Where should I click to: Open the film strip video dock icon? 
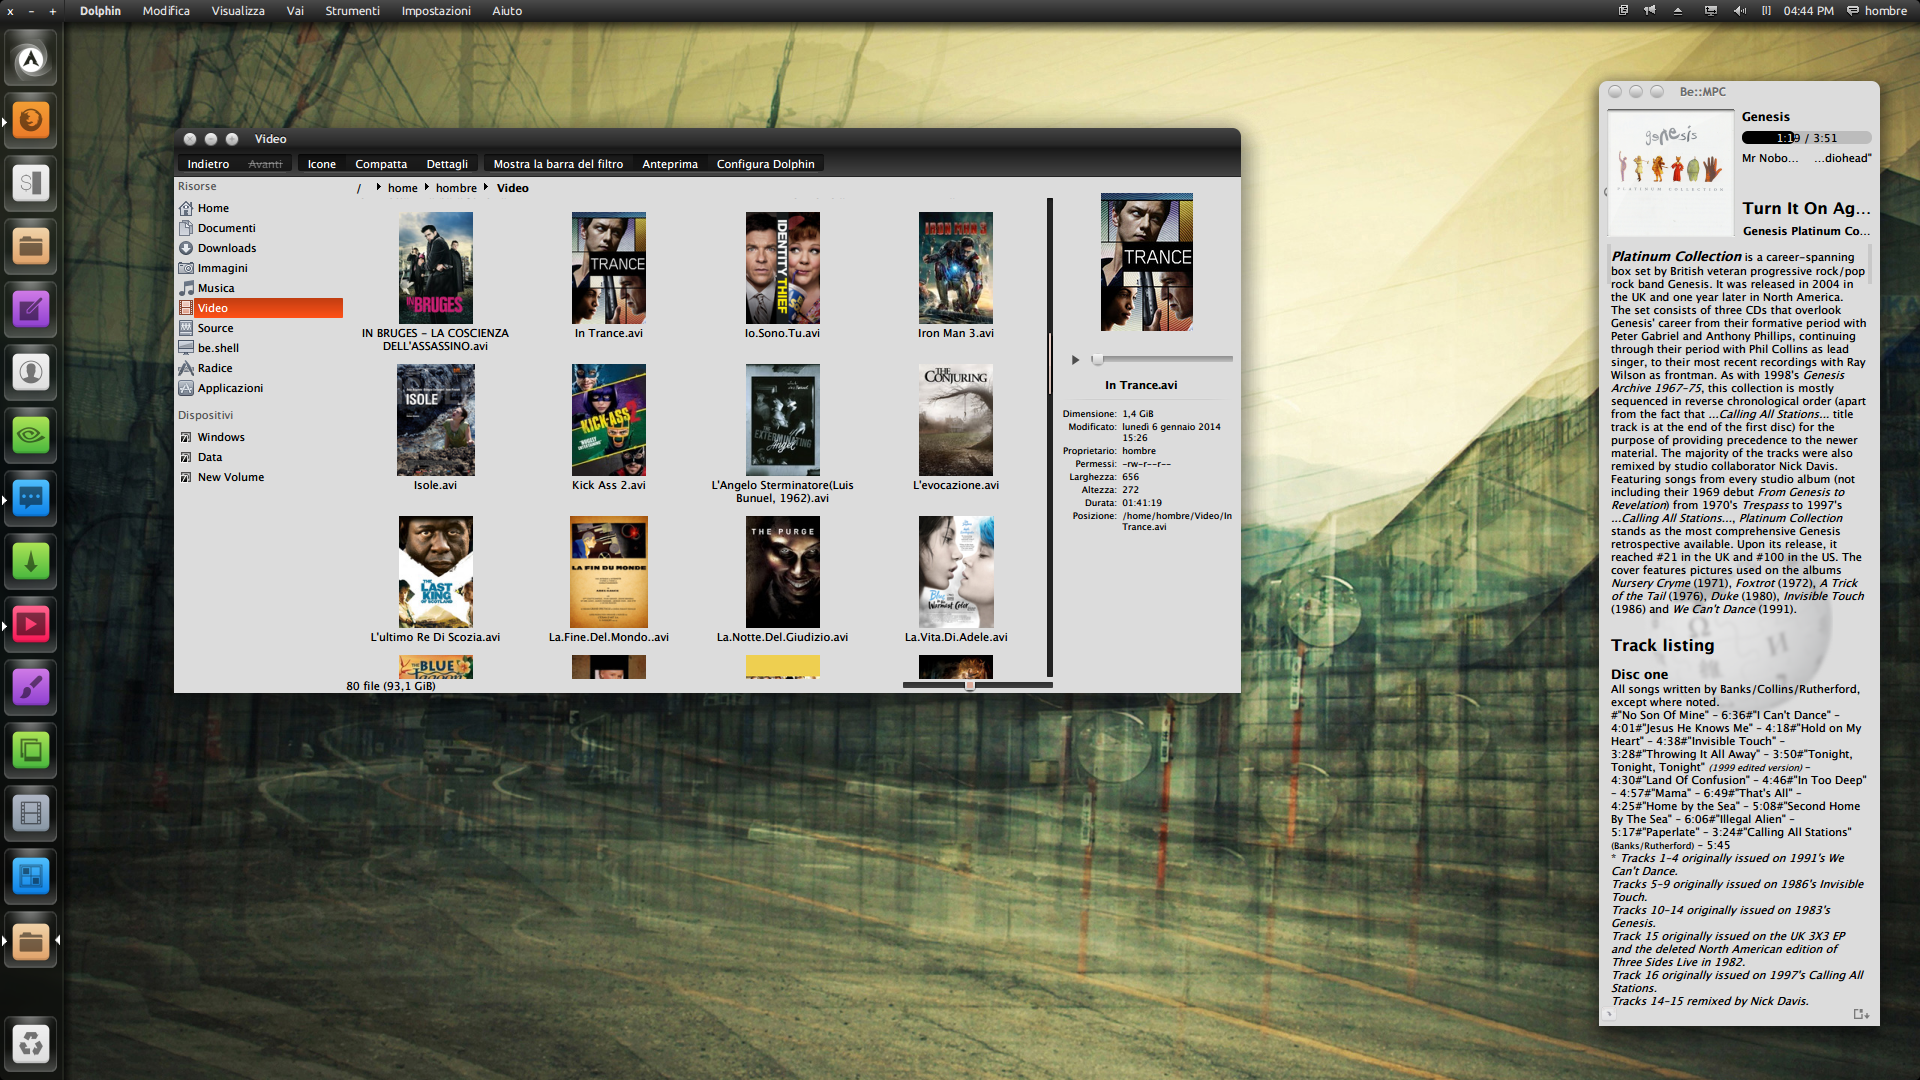[x=31, y=814]
